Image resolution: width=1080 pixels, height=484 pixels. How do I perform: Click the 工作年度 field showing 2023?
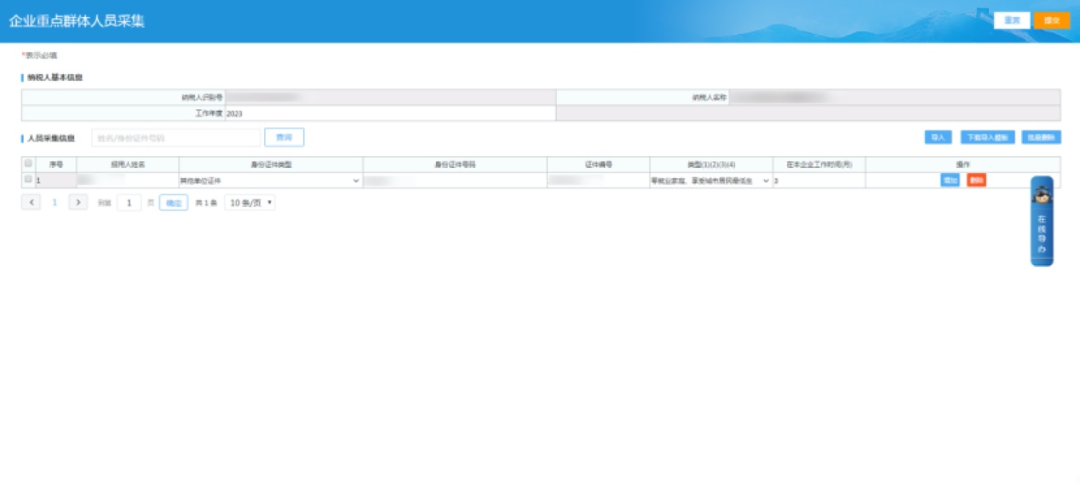coord(391,114)
